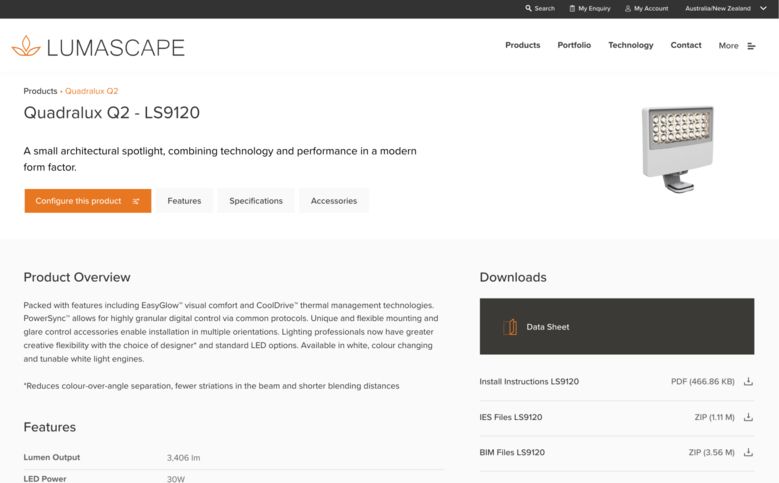Open the Australia/New Zealand region dropdown arrow
Viewport: 779px width, 483px height.
[x=763, y=8]
